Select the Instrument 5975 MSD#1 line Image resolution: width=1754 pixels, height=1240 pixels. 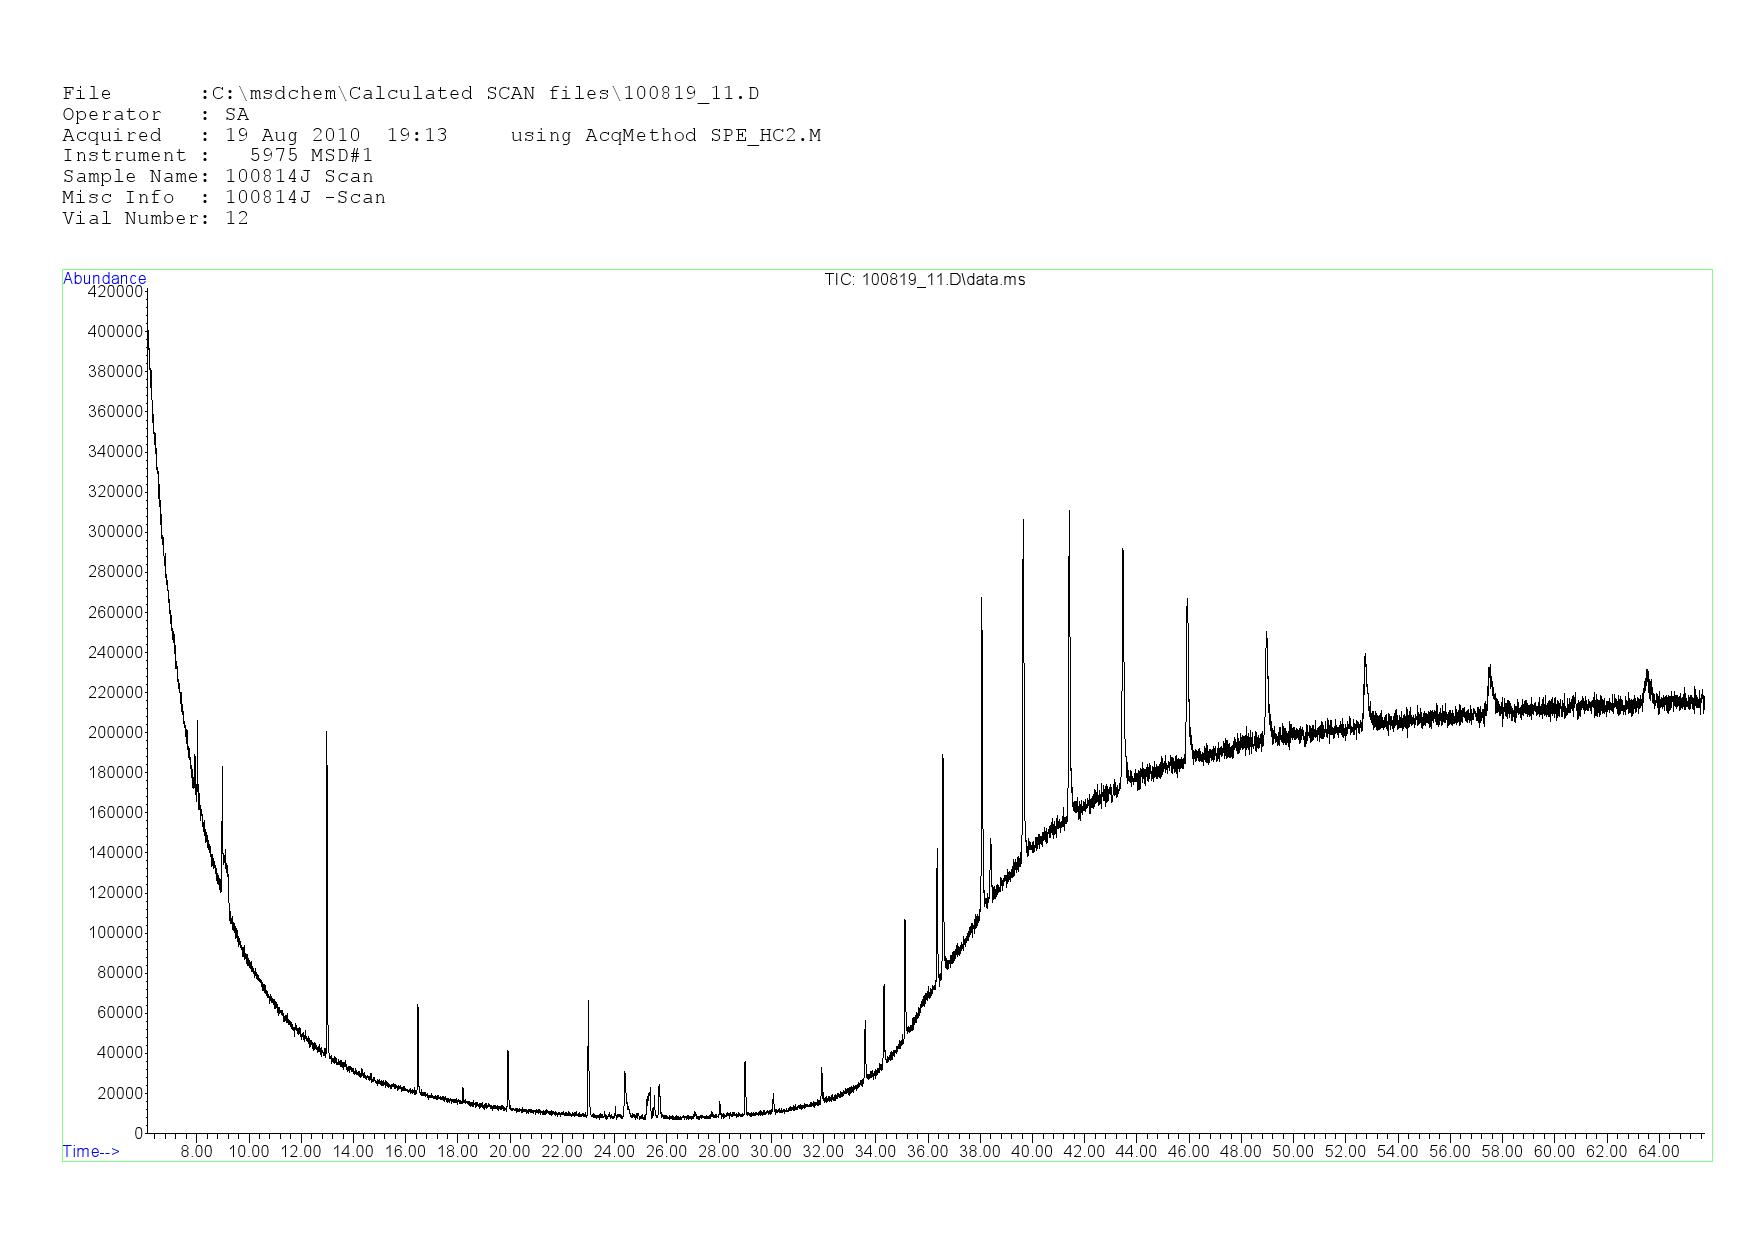(217, 155)
